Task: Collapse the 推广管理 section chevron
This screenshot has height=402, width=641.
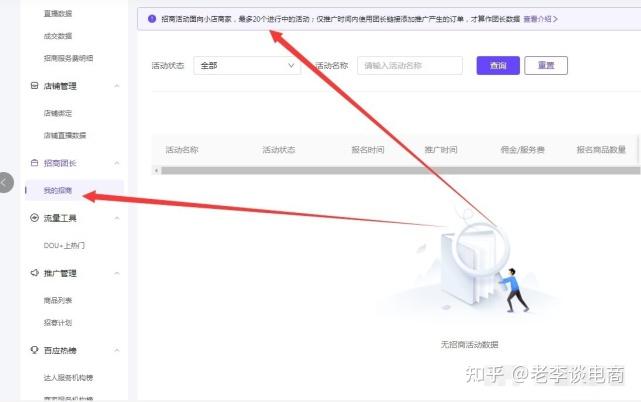Action: (117, 273)
